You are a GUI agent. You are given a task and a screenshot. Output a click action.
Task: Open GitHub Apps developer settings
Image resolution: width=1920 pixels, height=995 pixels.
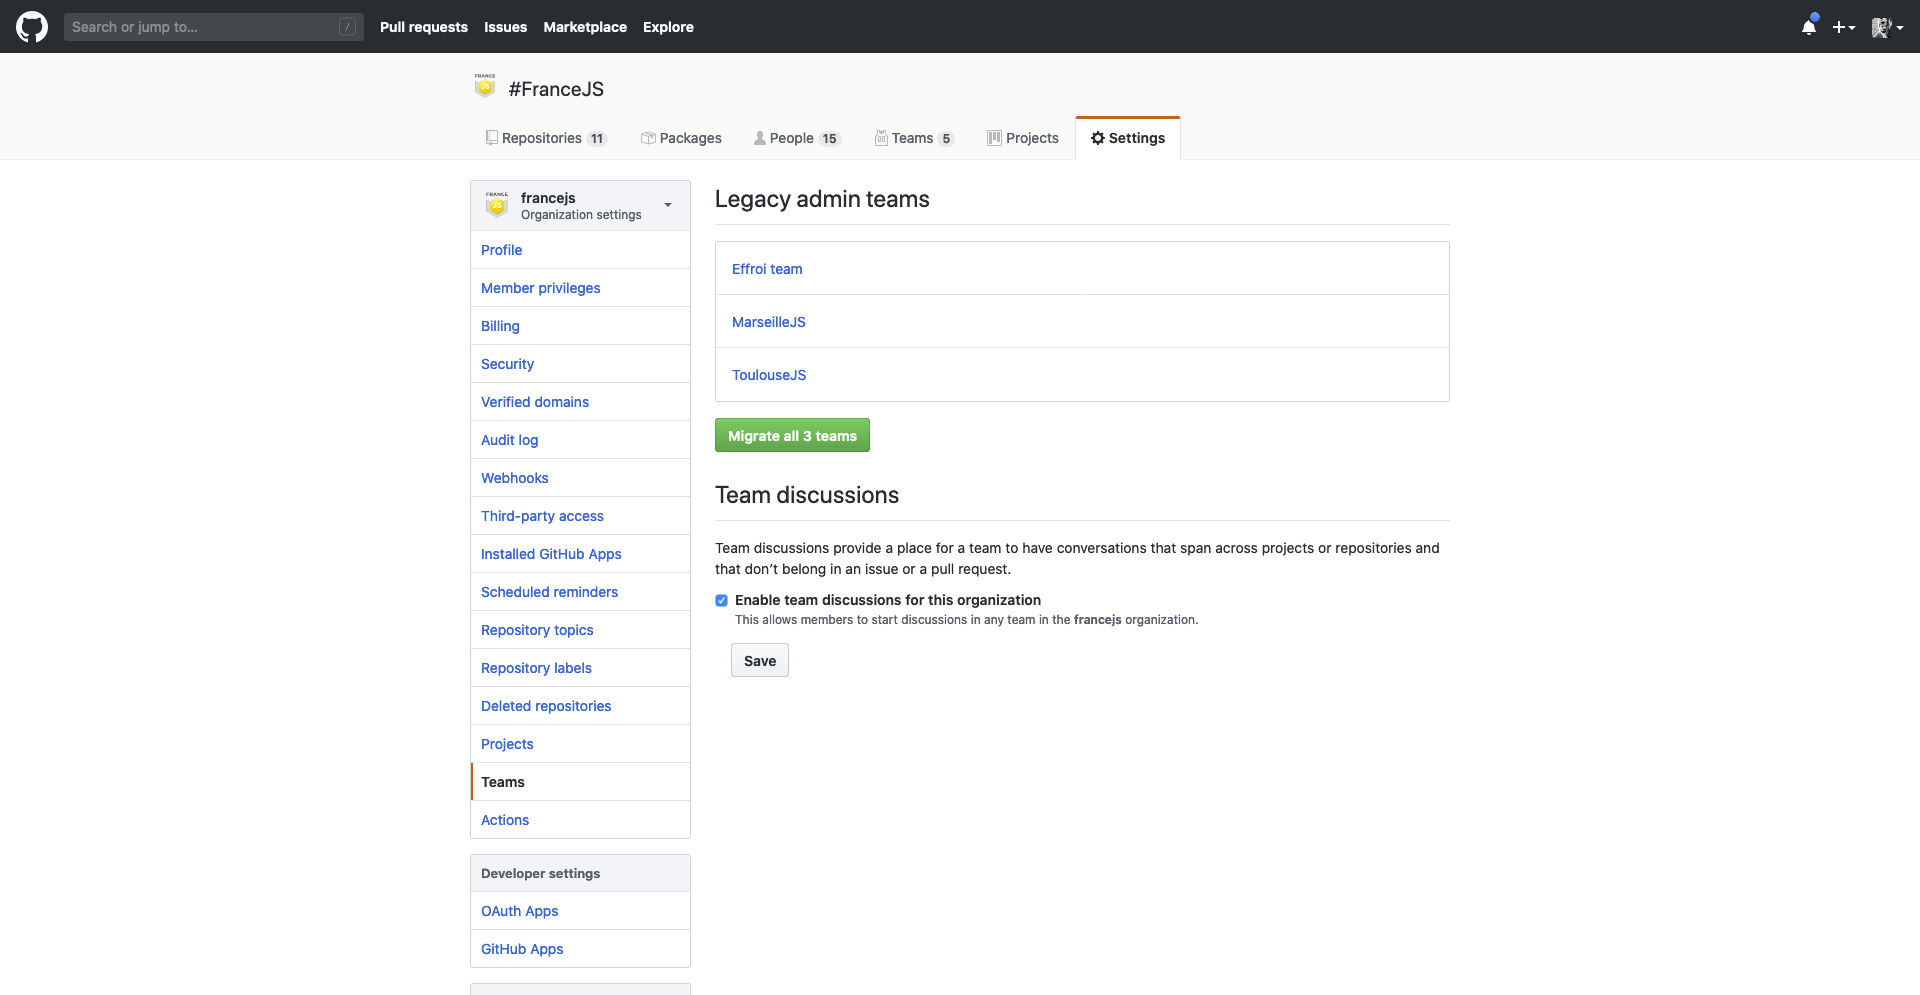click(x=580, y=949)
